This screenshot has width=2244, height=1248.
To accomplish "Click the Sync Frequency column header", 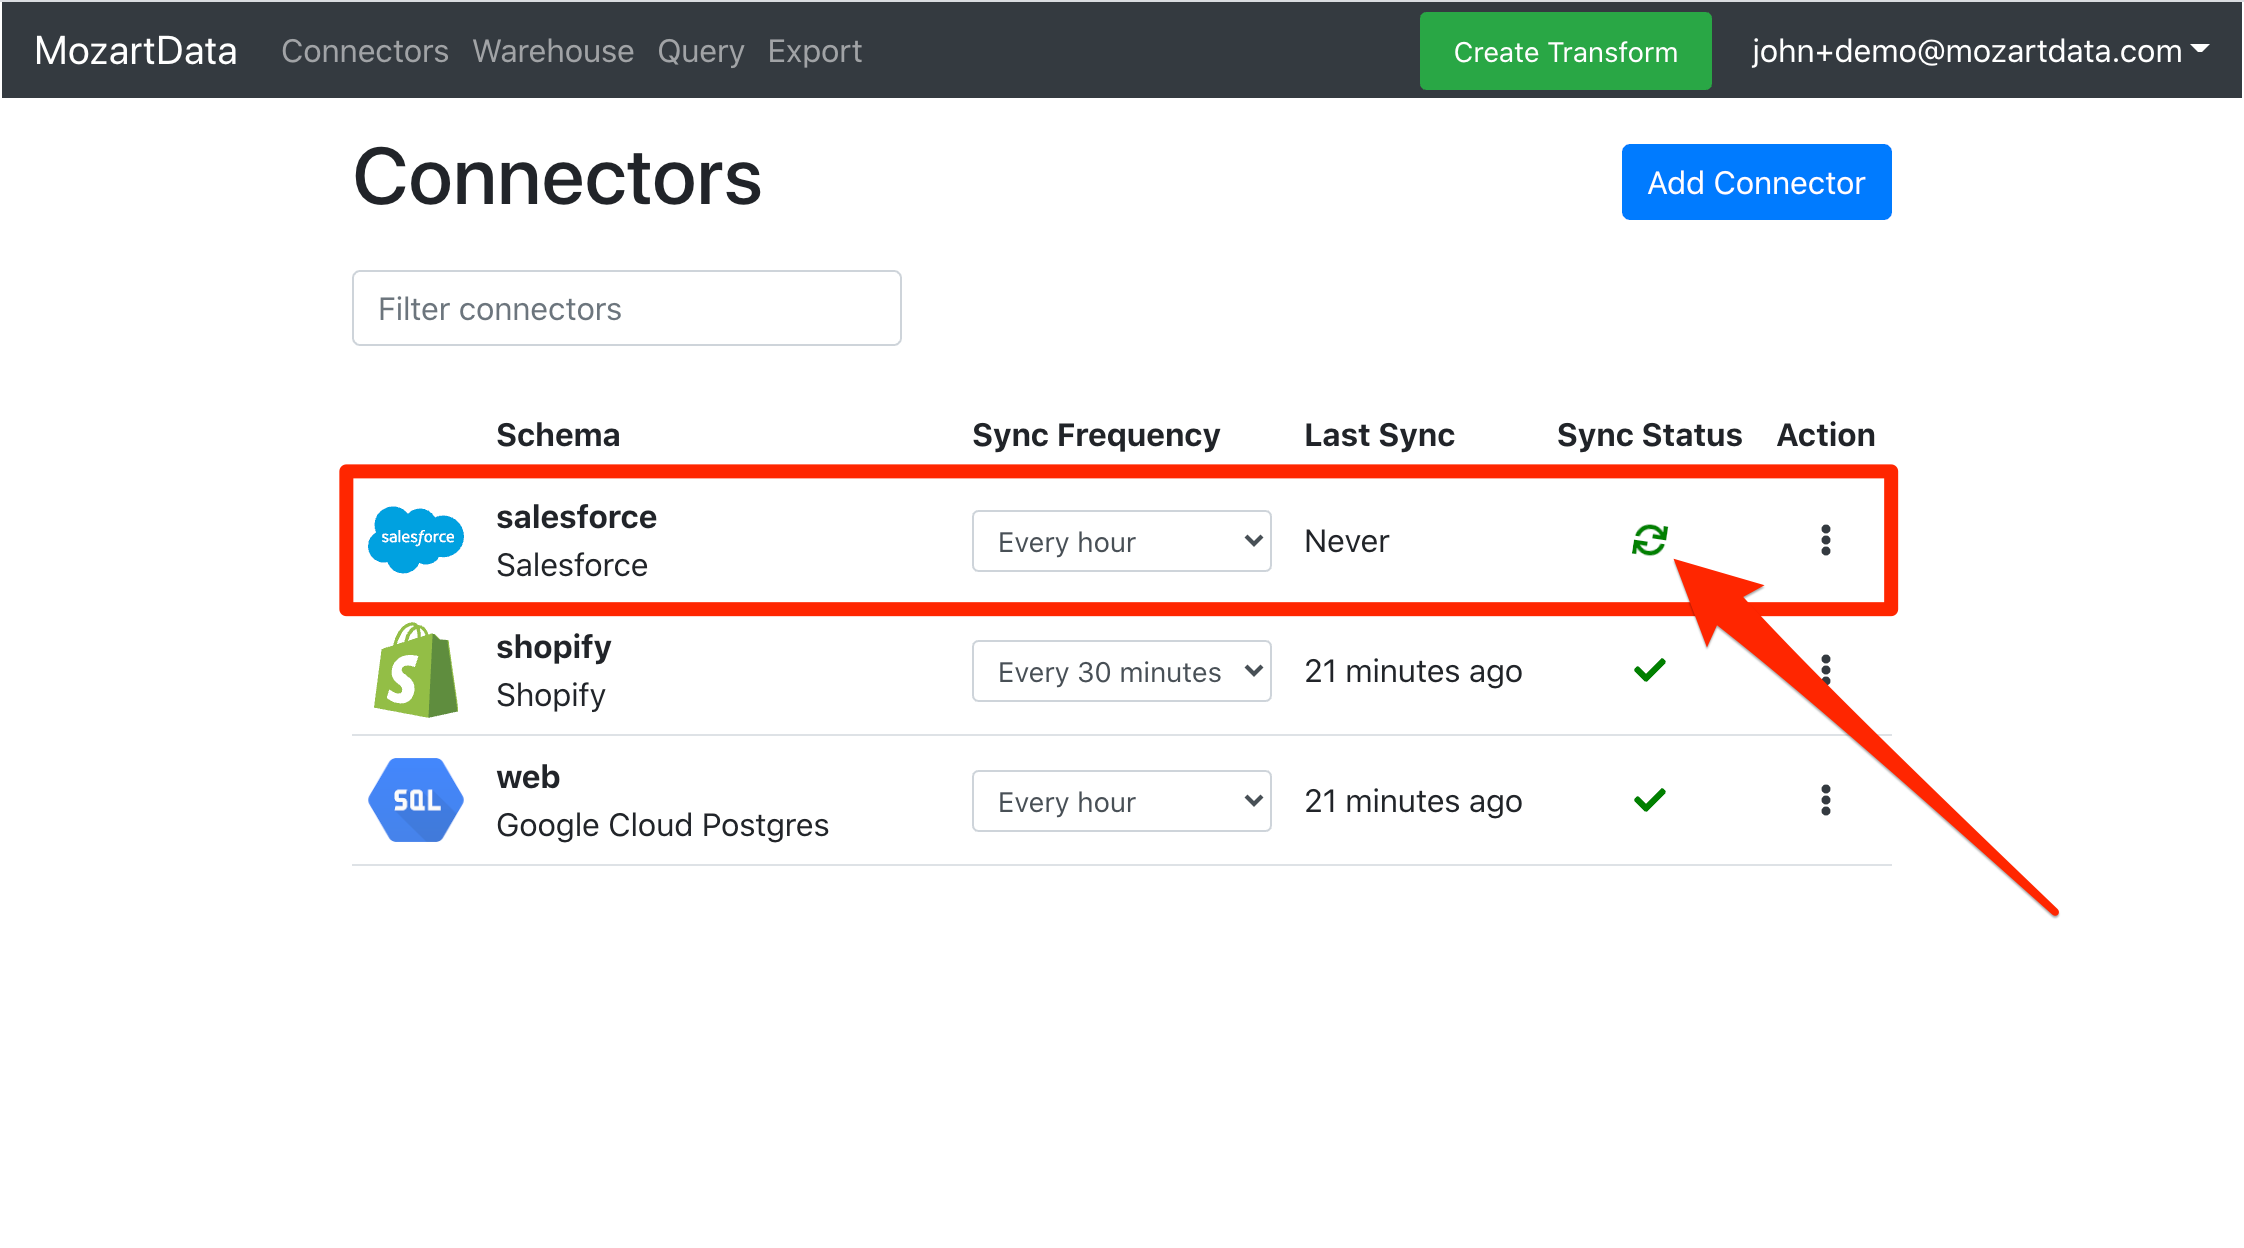I will tap(1096, 435).
